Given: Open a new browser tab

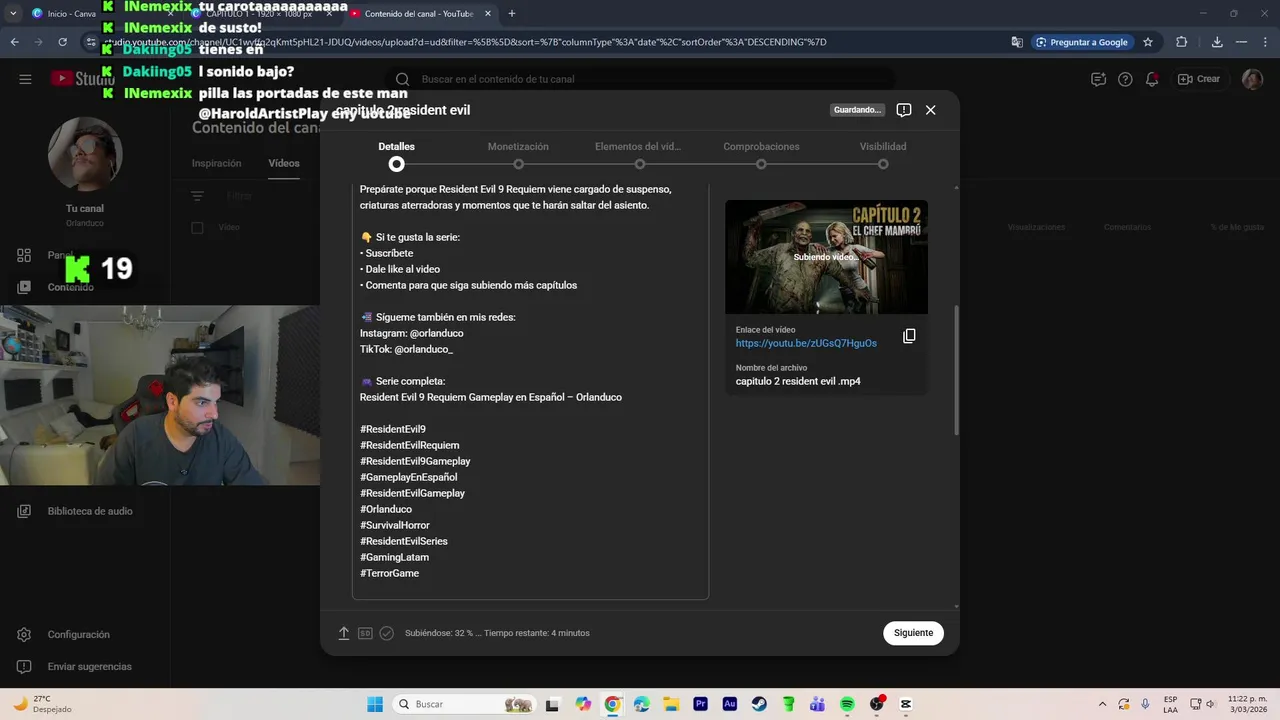Looking at the screenshot, I should 512,14.
